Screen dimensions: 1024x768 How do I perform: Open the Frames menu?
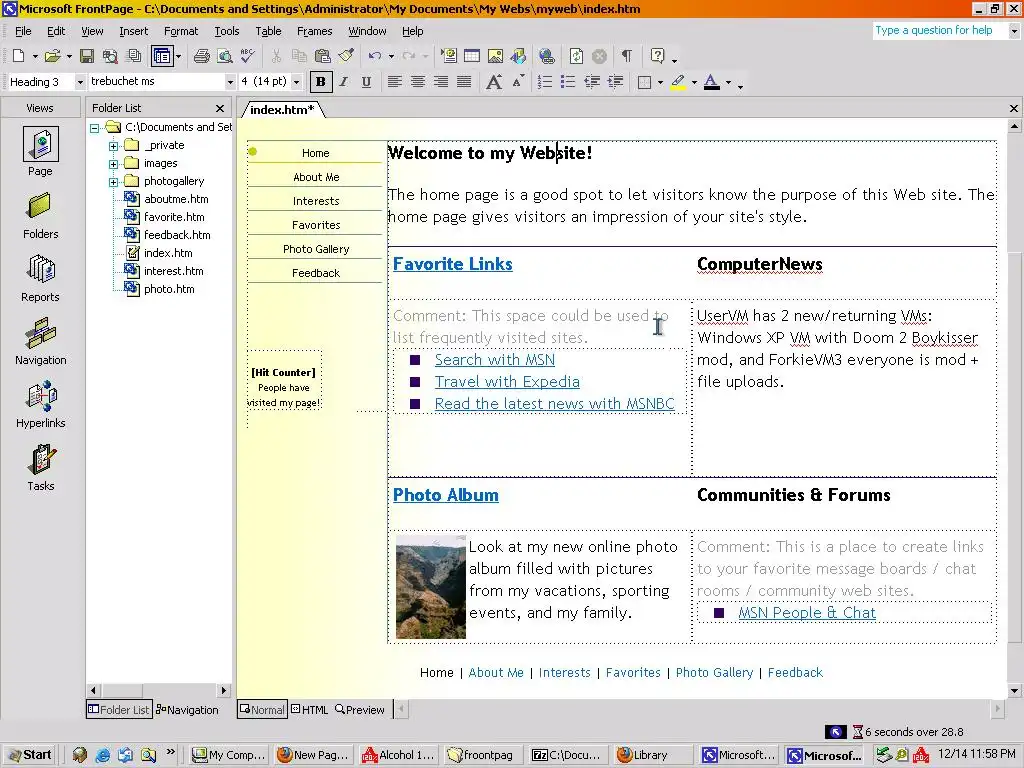pos(314,31)
